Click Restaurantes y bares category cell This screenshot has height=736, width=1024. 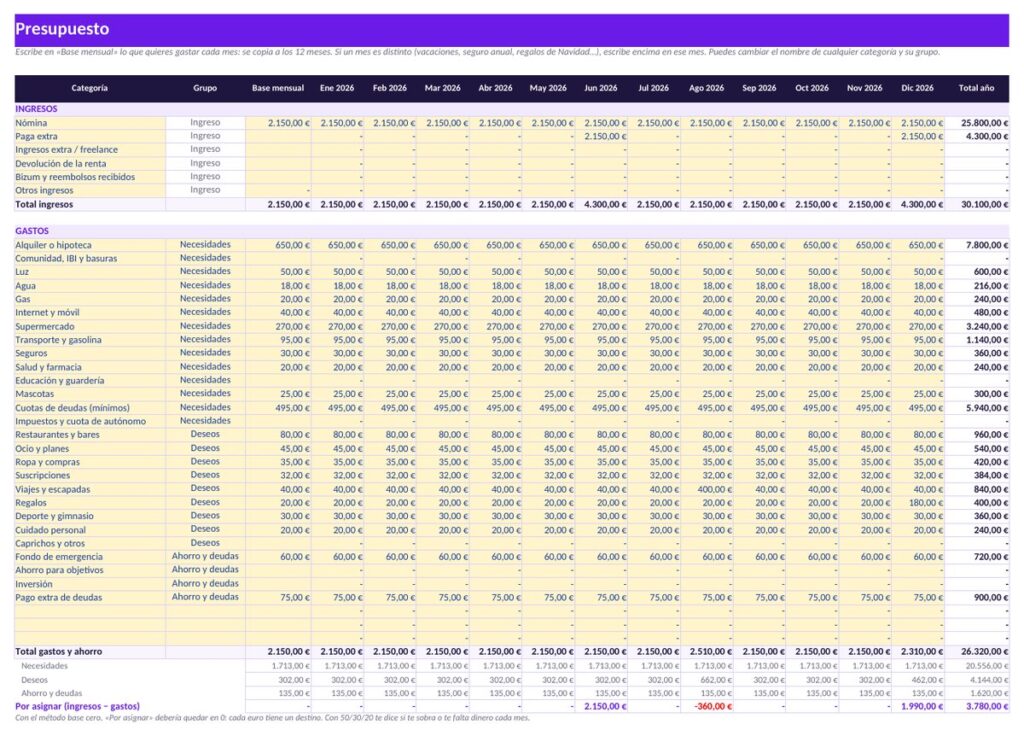point(90,435)
